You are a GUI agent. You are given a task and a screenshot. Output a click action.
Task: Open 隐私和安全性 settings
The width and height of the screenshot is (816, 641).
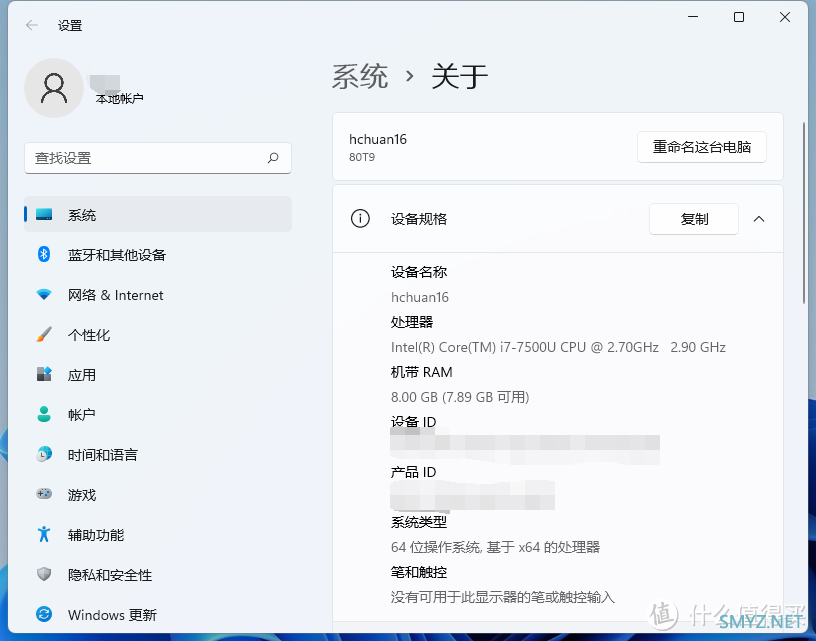158,574
